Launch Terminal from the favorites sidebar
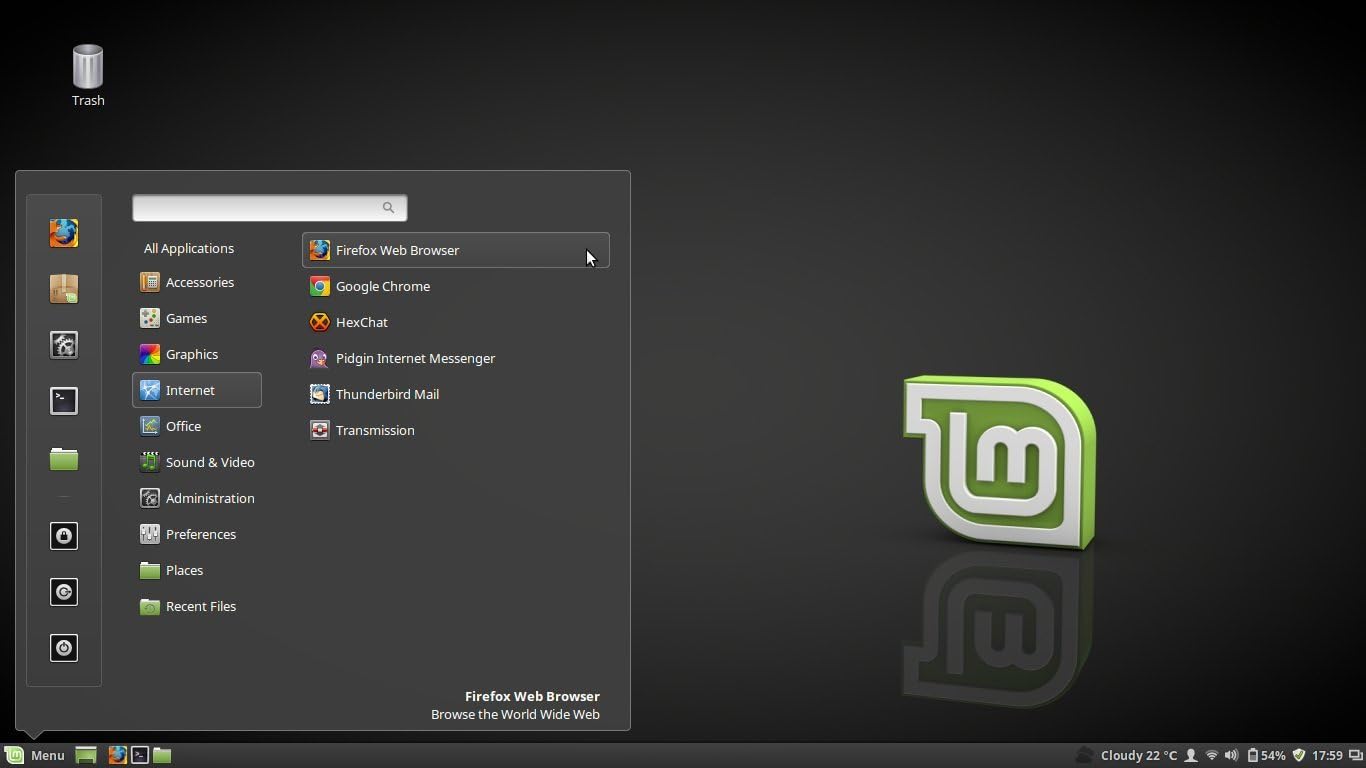The height and width of the screenshot is (768, 1366). tap(64, 401)
